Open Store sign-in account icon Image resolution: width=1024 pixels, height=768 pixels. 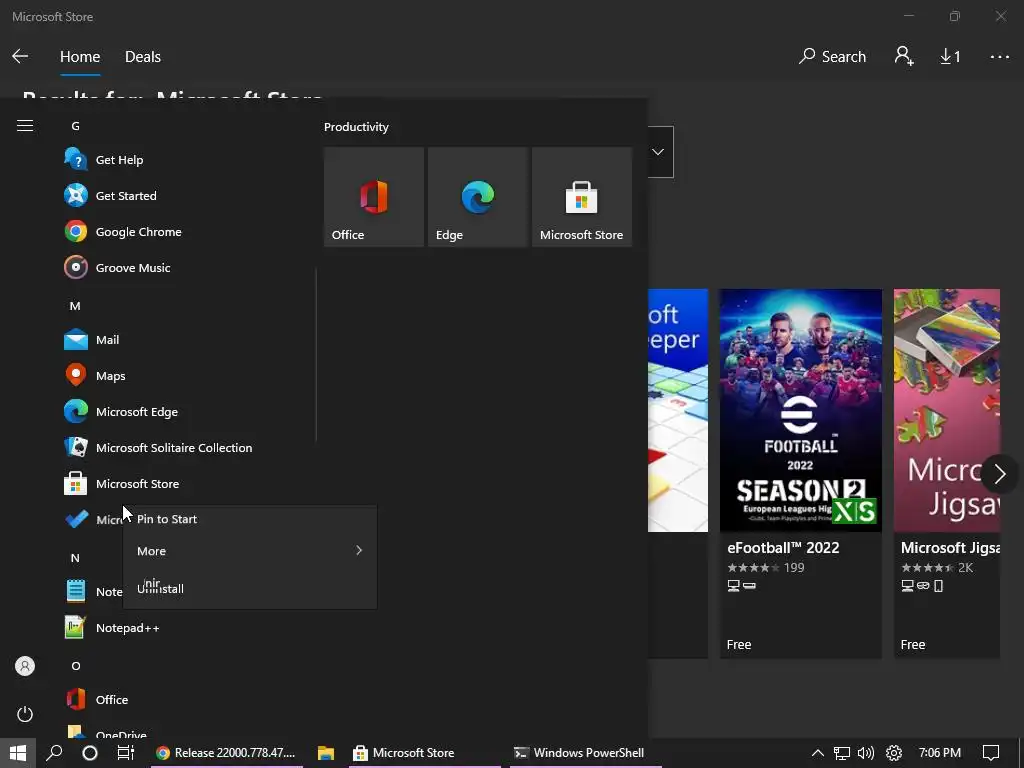point(904,56)
